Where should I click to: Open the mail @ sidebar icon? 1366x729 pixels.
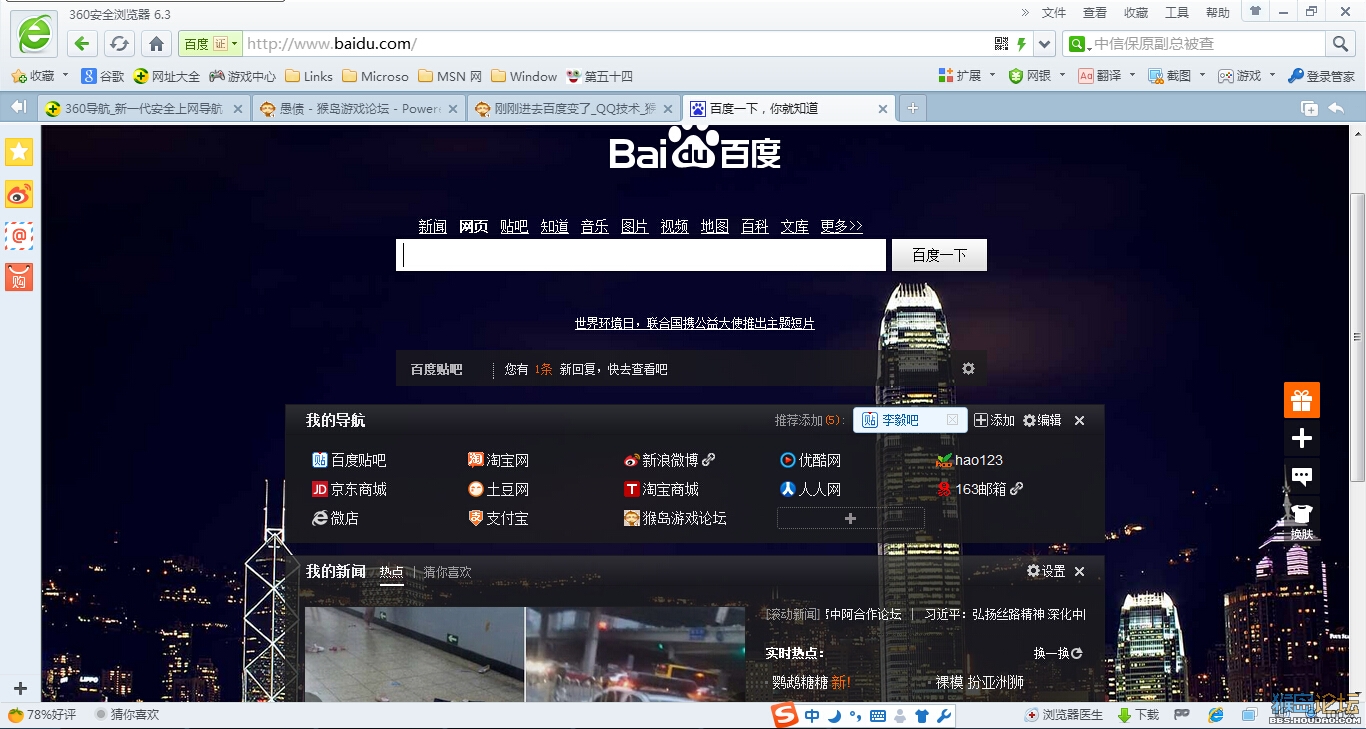click(x=19, y=236)
